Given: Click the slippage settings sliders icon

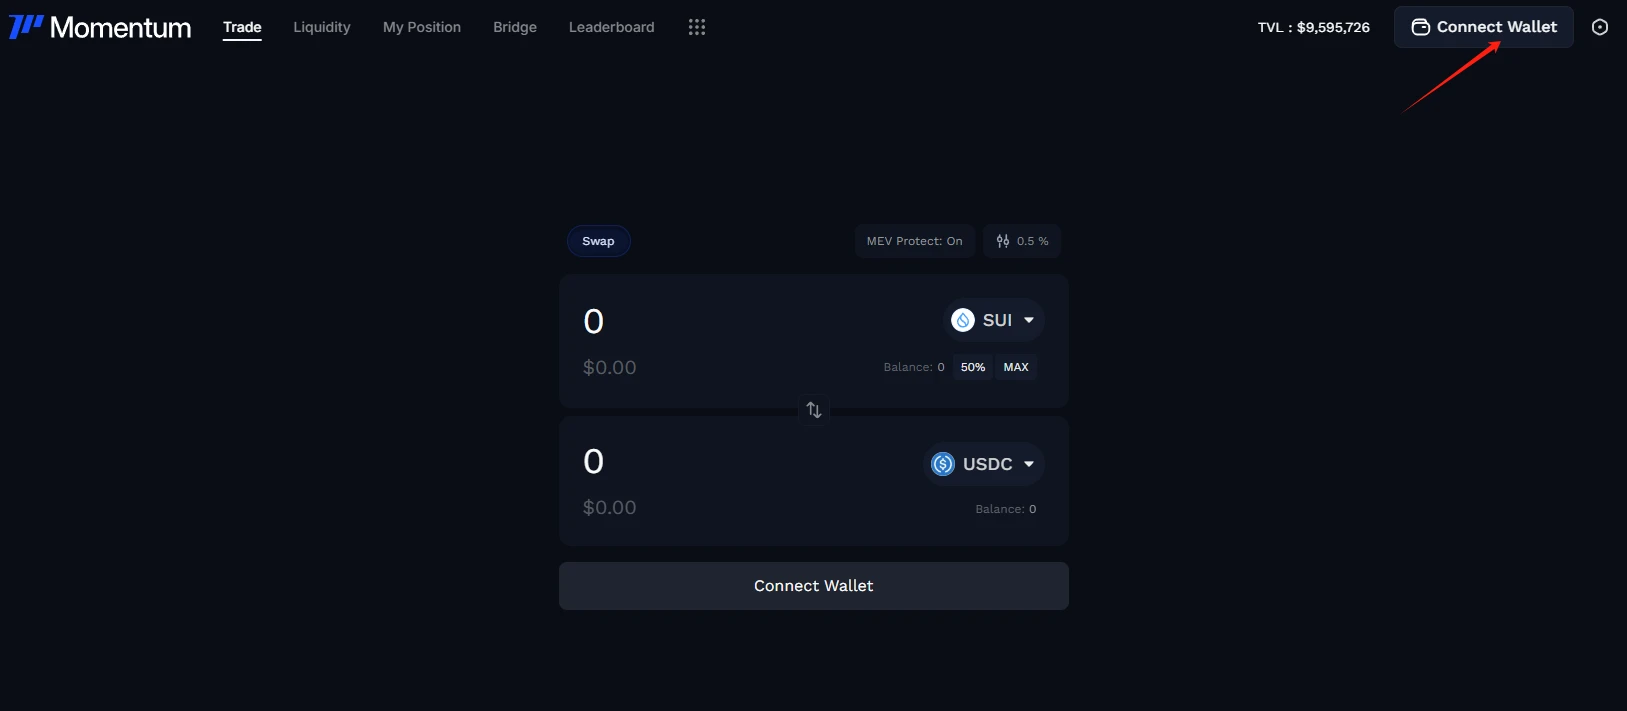Looking at the screenshot, I should (x=1003, y=241).
